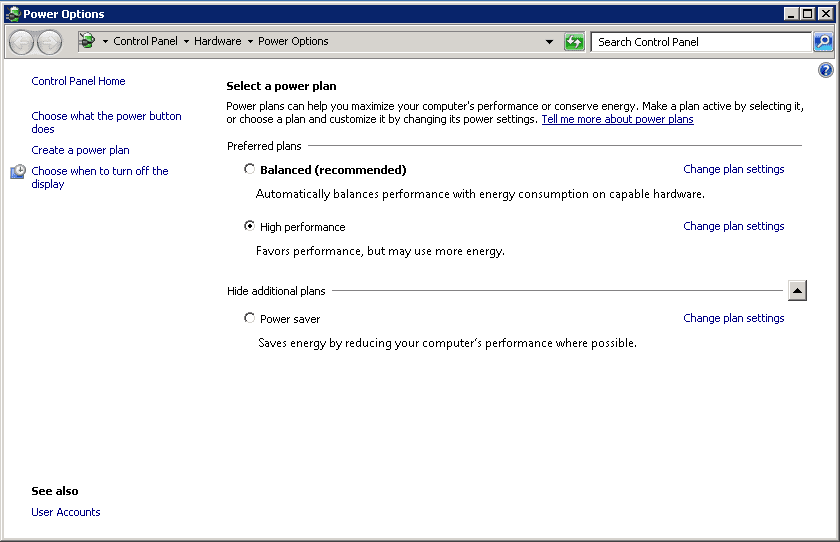Open the address bar history dropdown
The width and height of the screenshot is (840, 542).
(549, 42)
